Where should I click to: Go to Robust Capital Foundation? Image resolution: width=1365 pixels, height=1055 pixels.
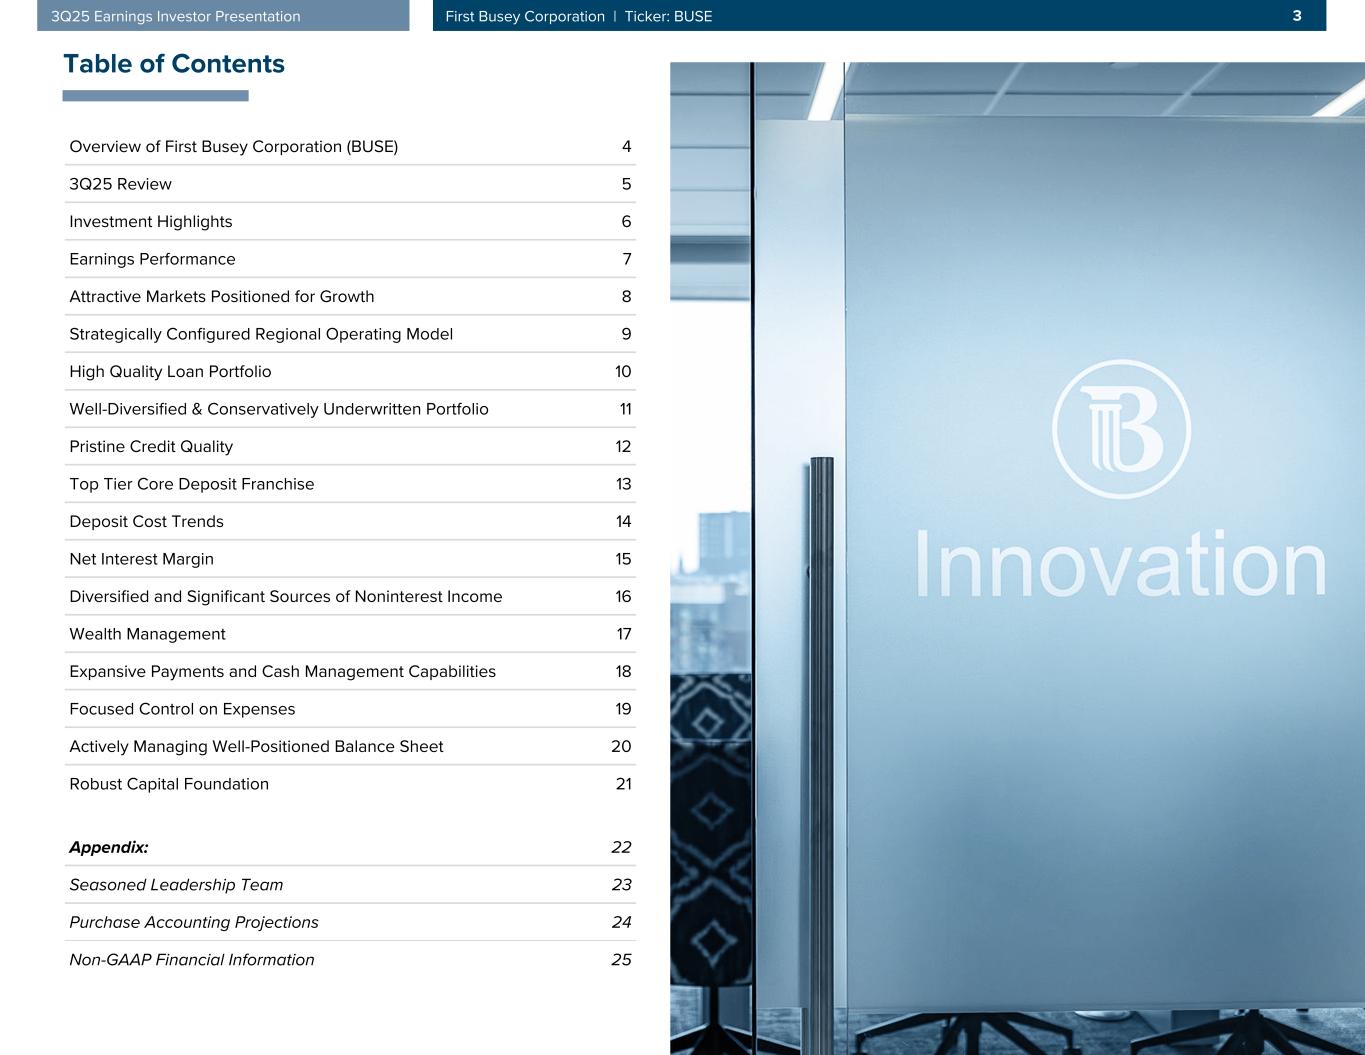point(169,784)
